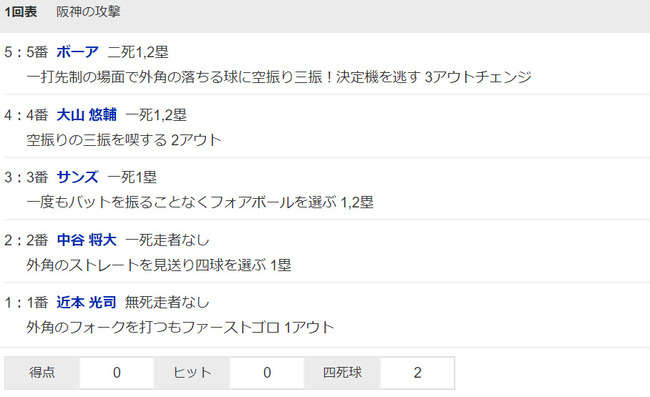The width and height of the screenshot is (650, 397).
Task: Click ファーストゴロ 1アウト description
Action: [x=180, y=327]
